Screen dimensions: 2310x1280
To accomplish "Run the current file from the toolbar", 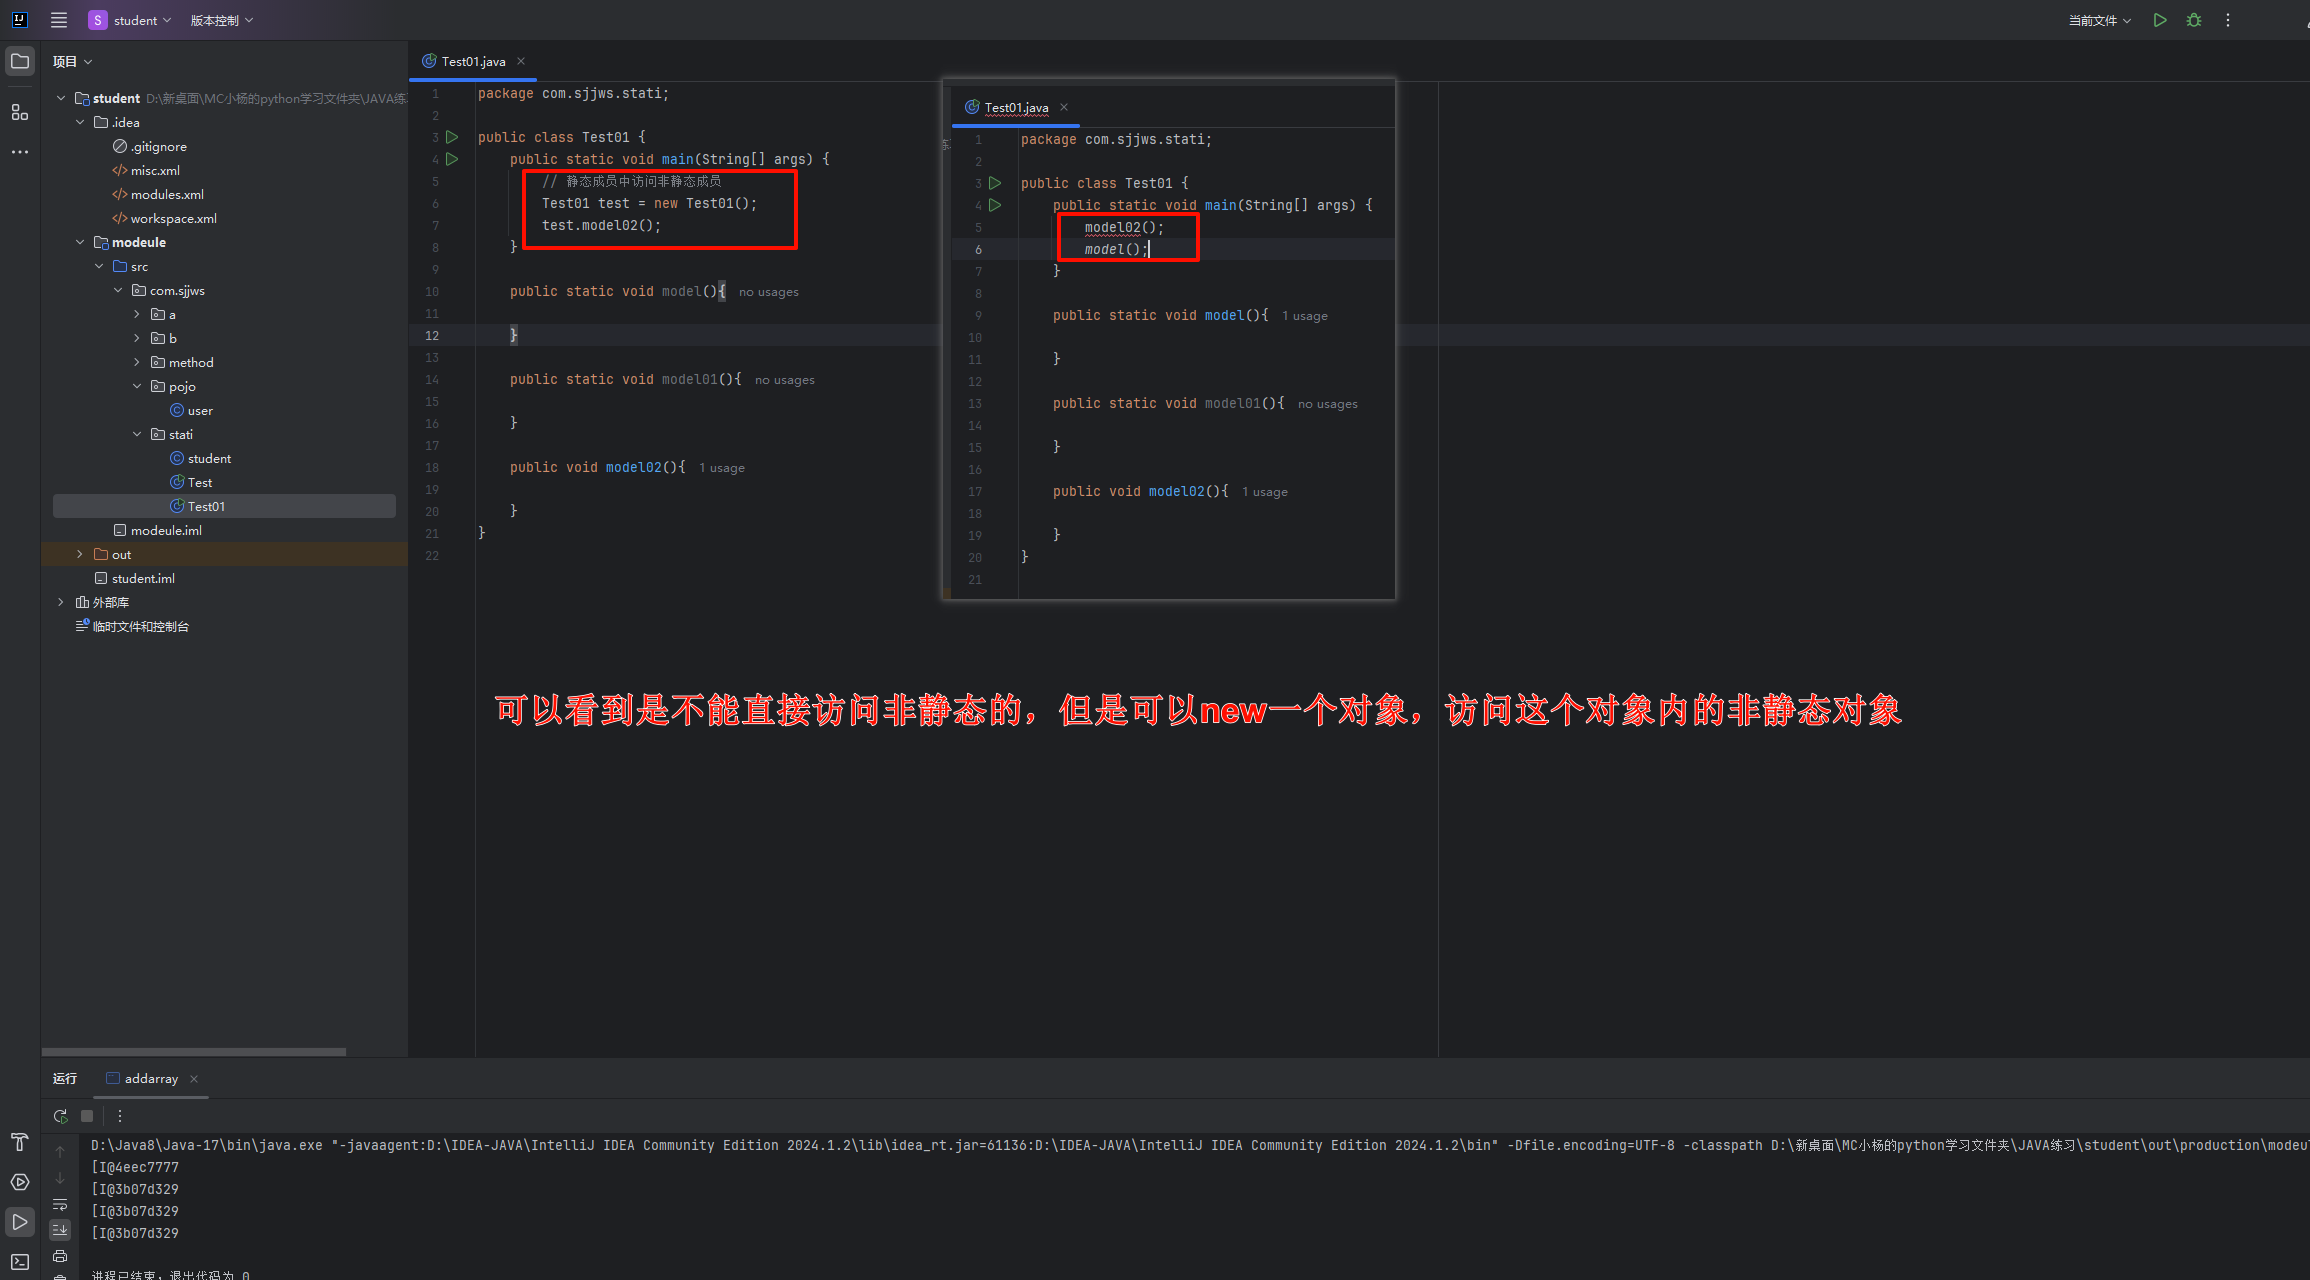I will coord(2160,20).
